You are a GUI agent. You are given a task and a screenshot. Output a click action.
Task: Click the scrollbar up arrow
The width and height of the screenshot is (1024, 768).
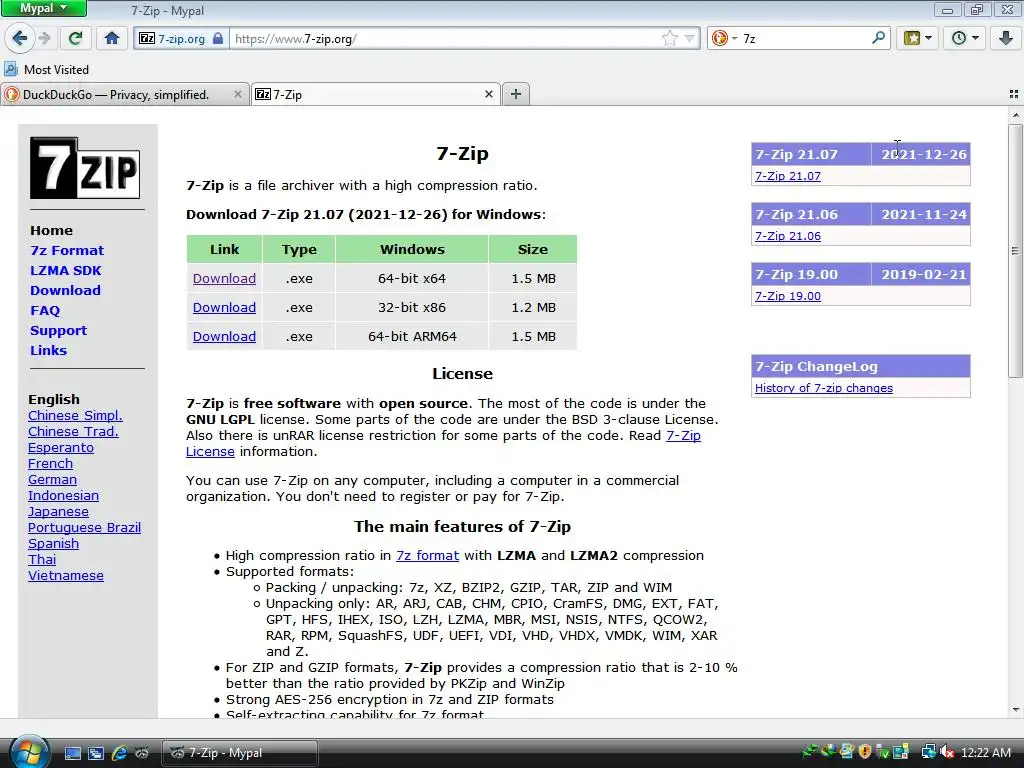click(x=1015, y=116)
